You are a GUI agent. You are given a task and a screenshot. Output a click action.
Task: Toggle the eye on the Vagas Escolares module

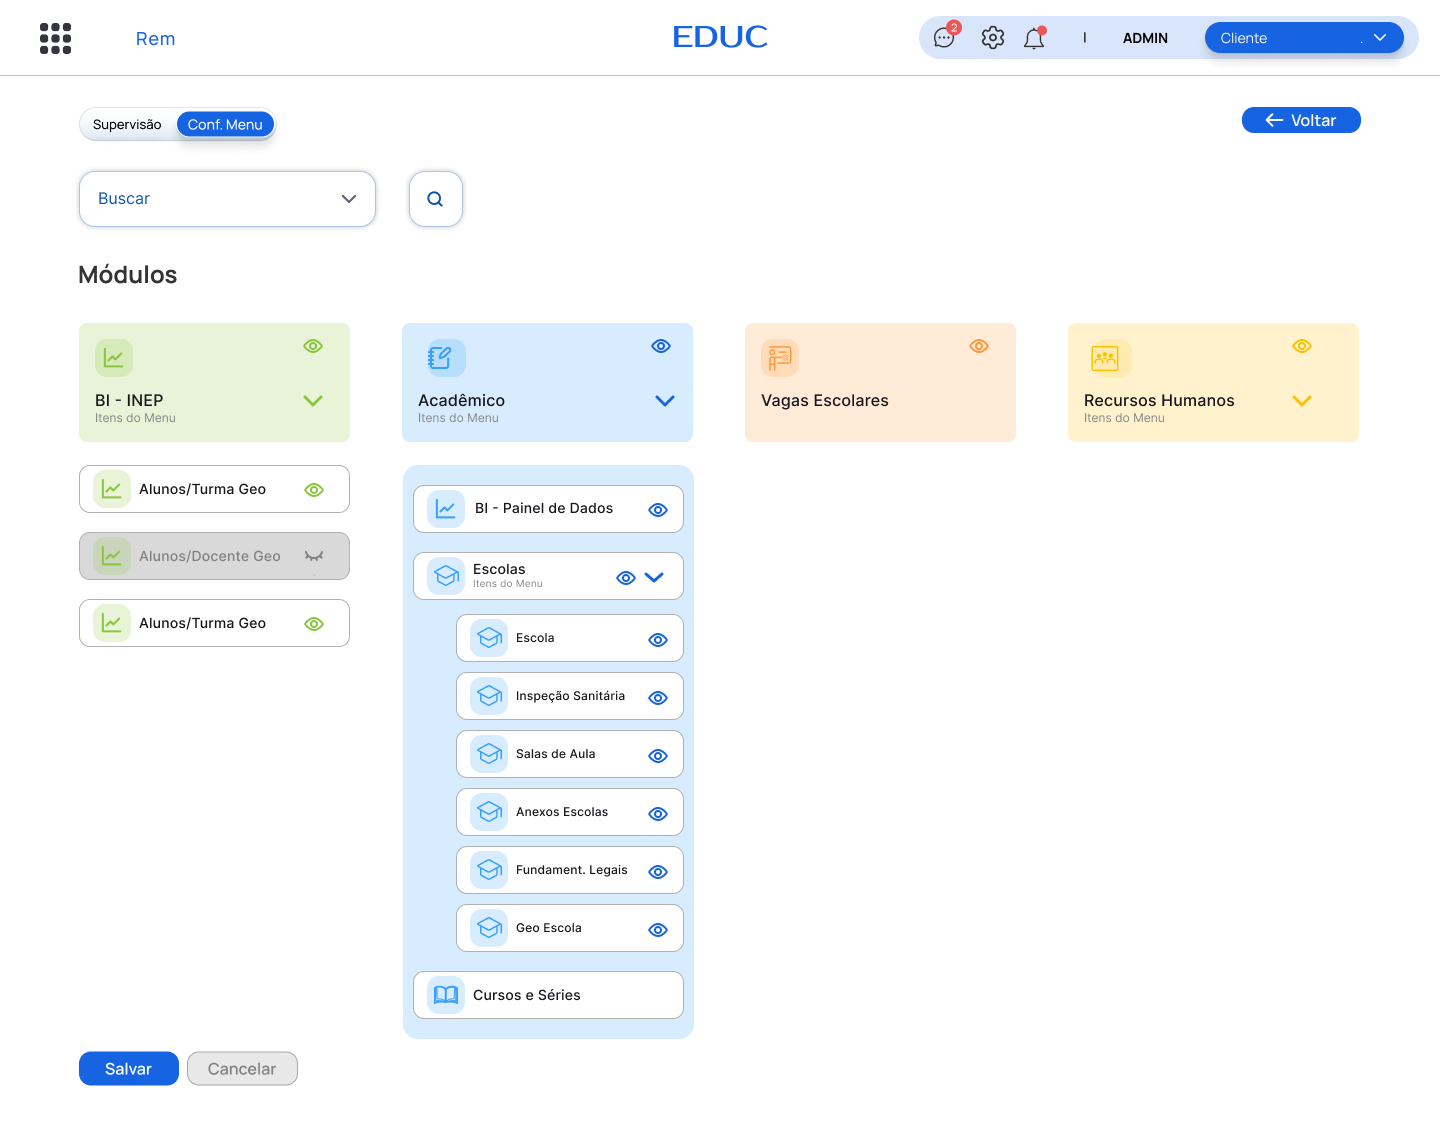978,346
